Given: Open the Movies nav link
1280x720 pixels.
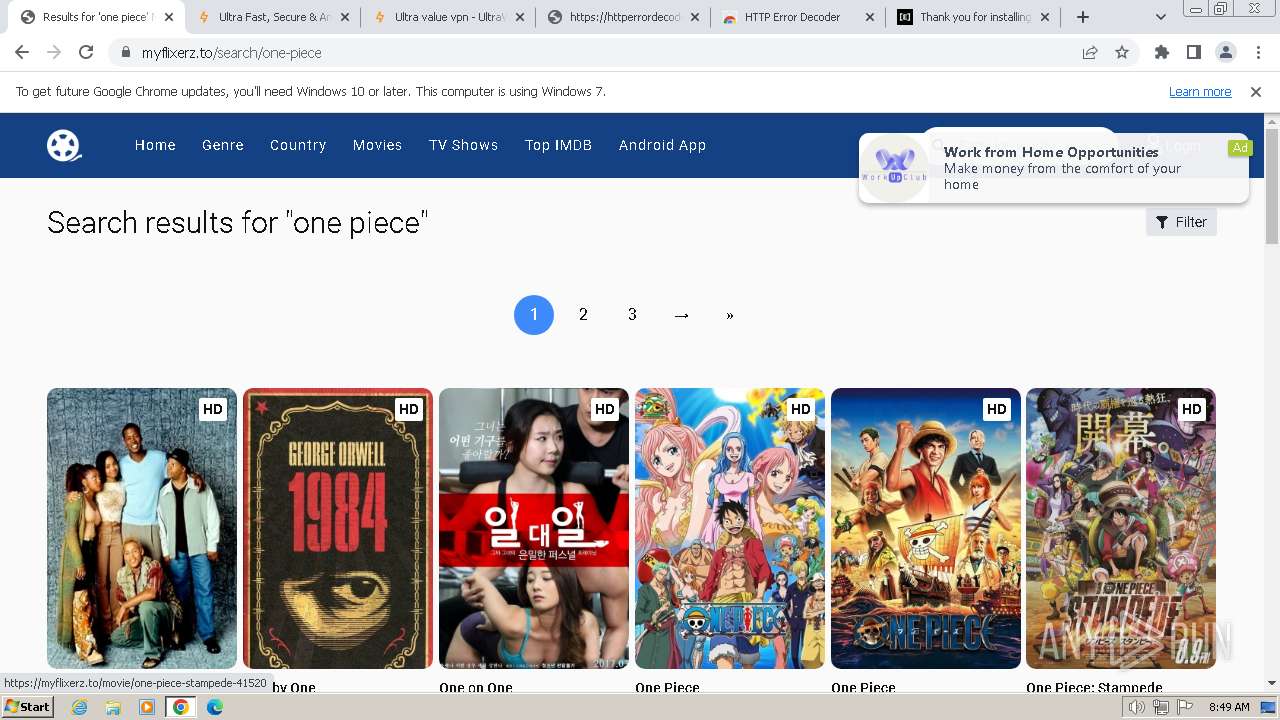Looking at the screenshot, I should (x=377, y=145).
